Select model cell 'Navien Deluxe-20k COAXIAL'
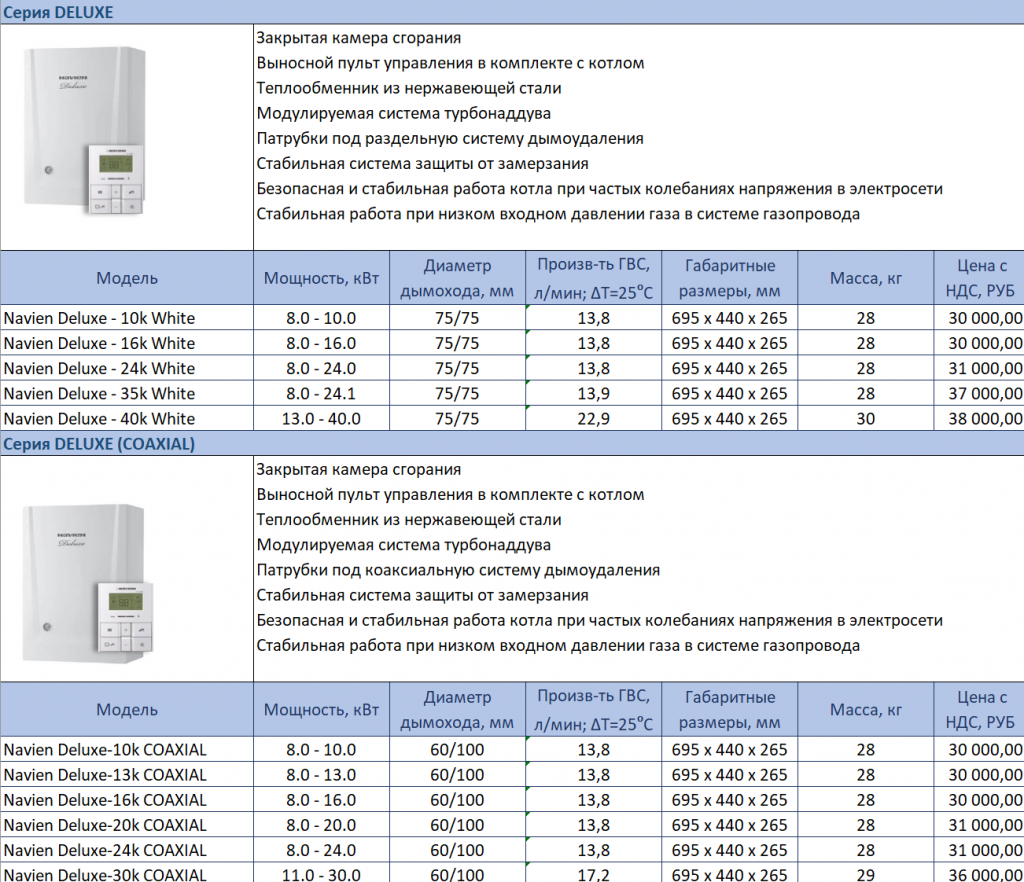Image resolution: width=1024 pixels, height=882 pixels. point(127,825)
